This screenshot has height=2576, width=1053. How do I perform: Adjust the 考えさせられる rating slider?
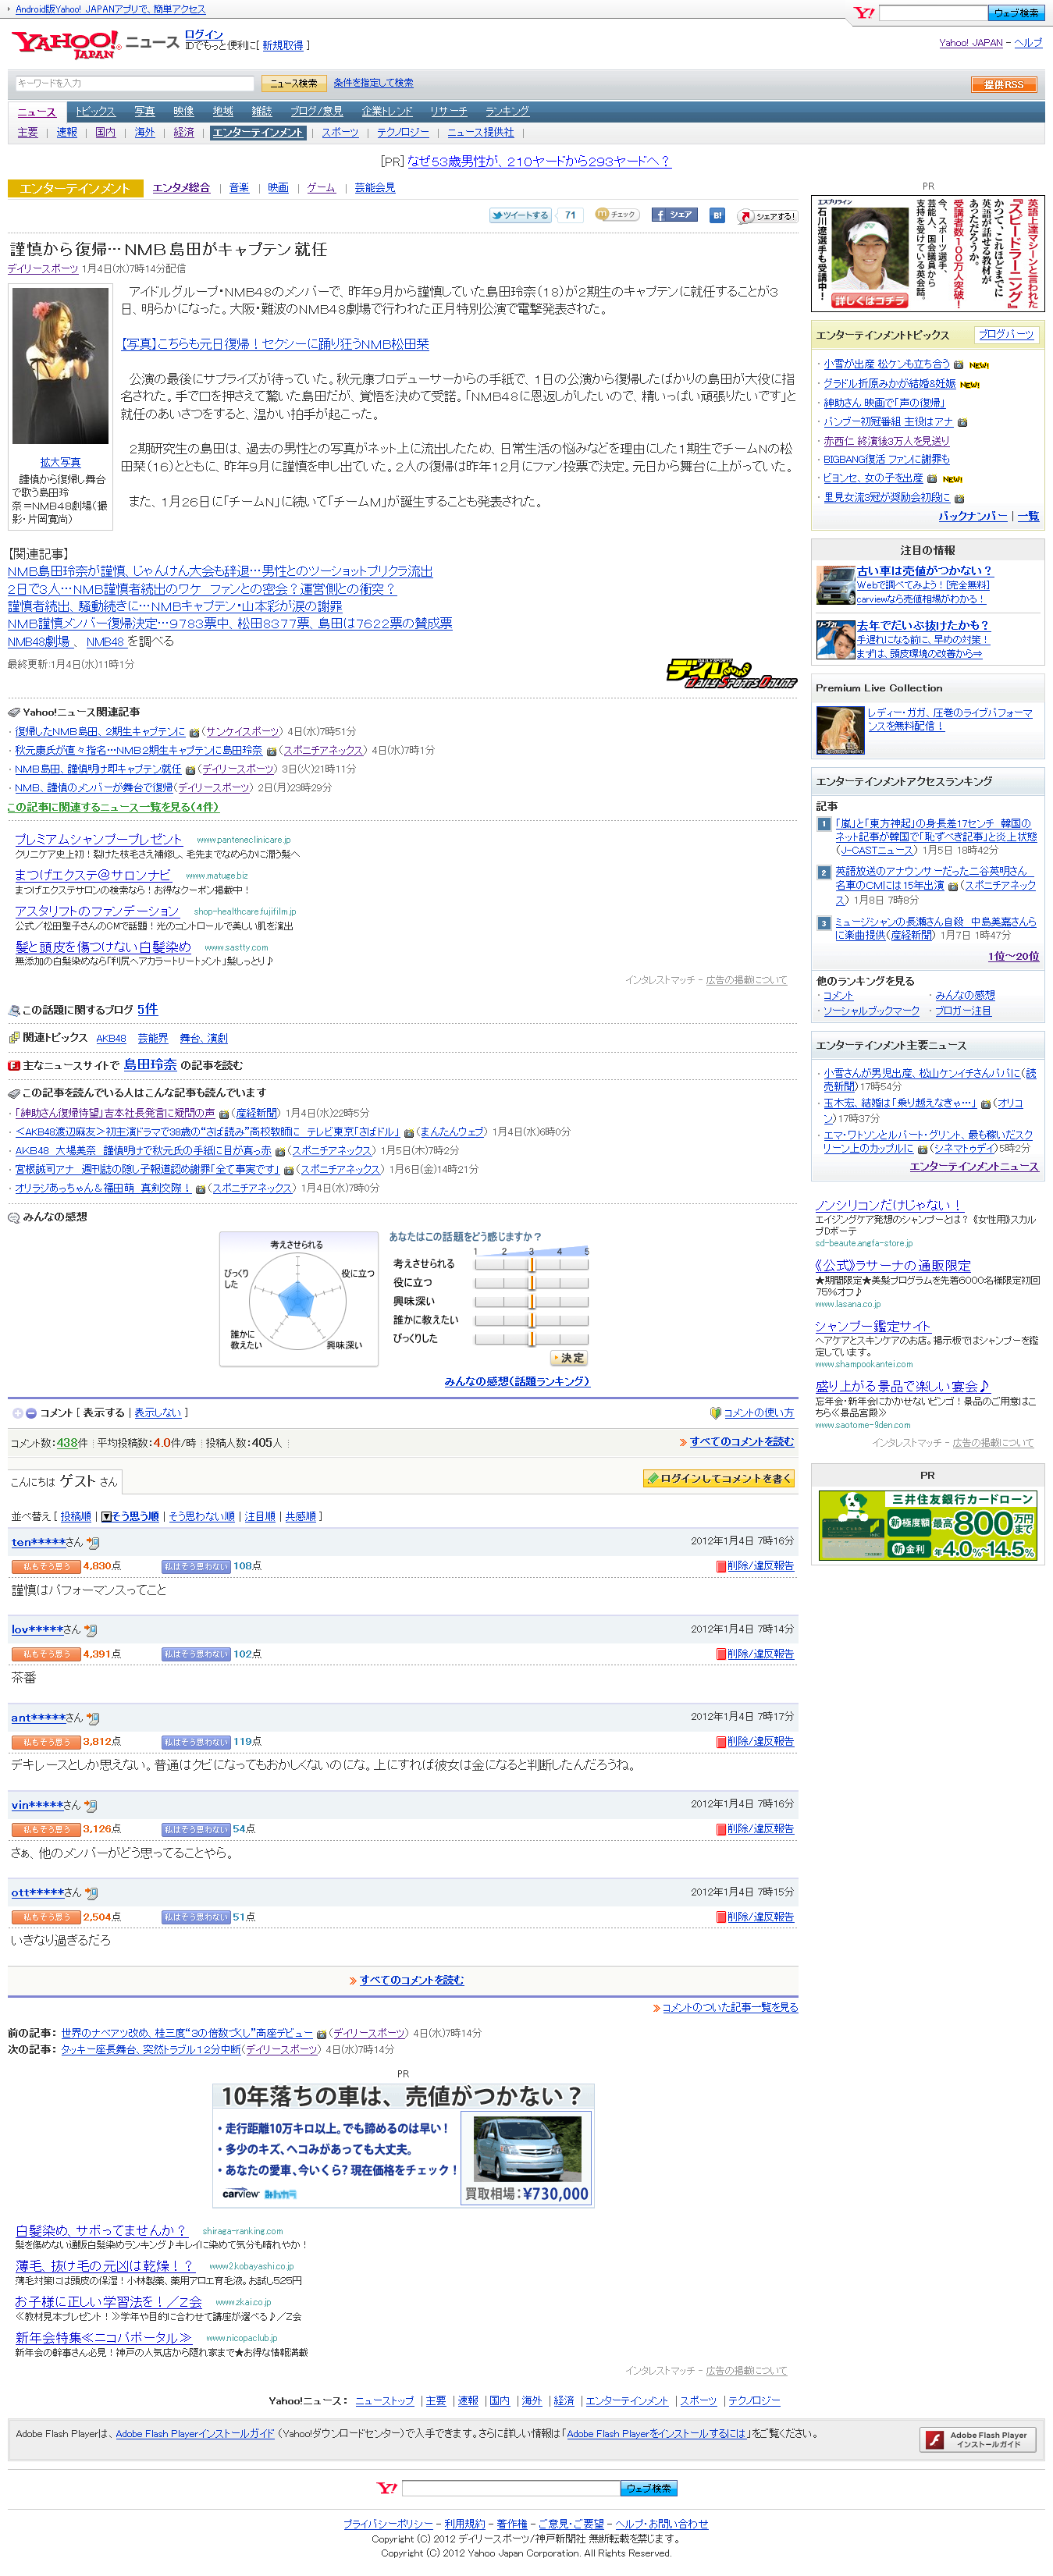531,1264
